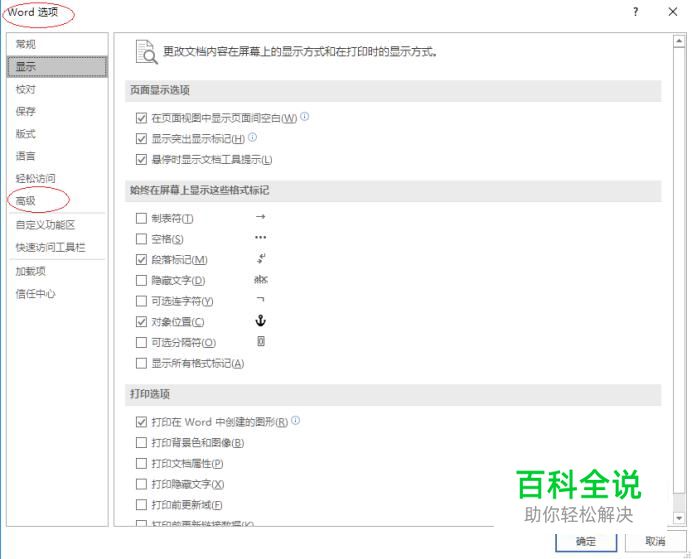692x559 pixels.
Task: Enable the 可选连字符 checkbox
Action: coord(141,301)
